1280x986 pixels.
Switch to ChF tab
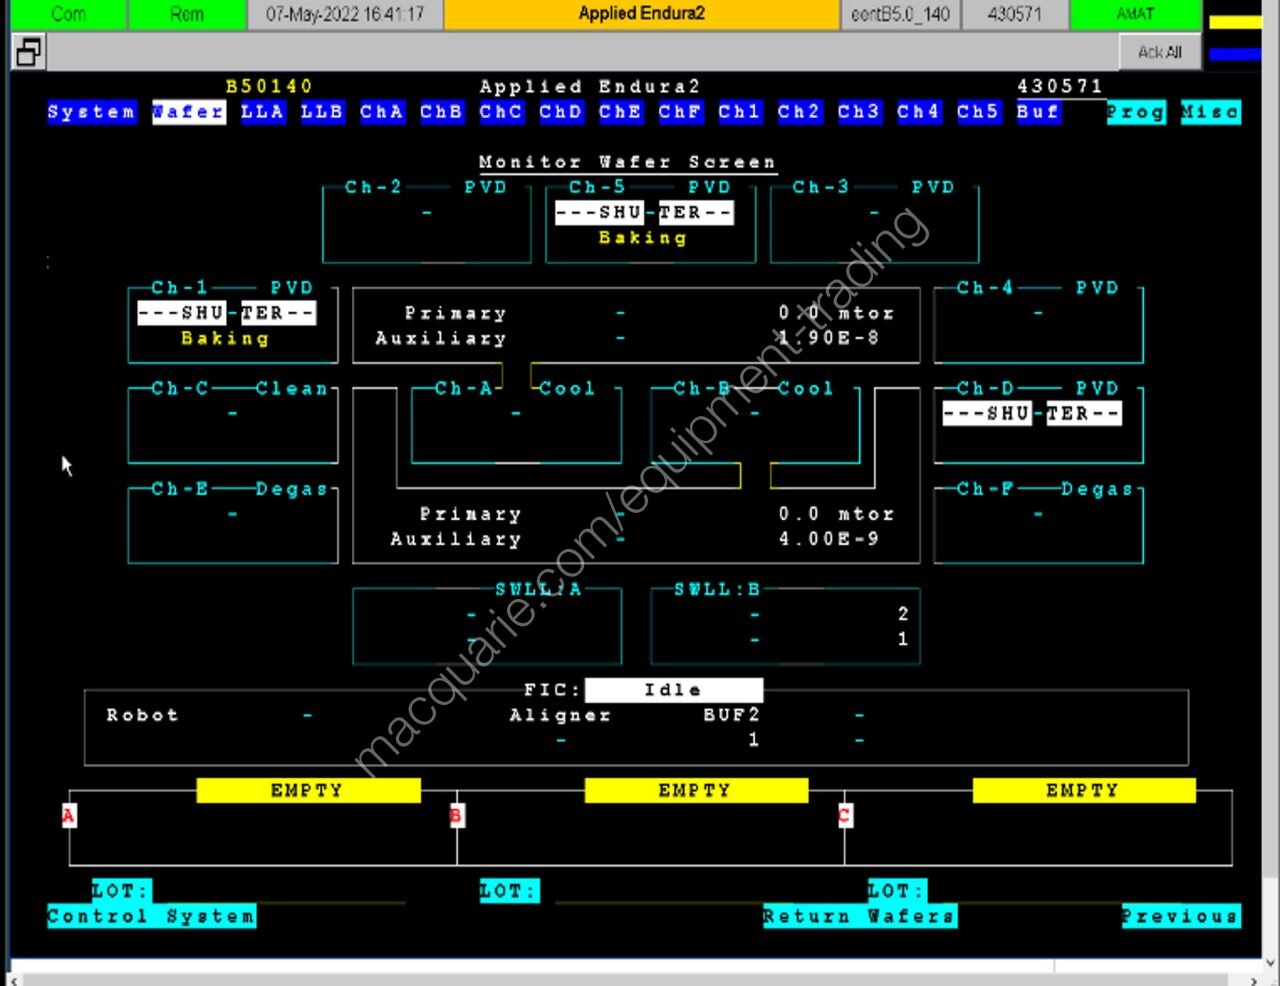tap(680, 112)
